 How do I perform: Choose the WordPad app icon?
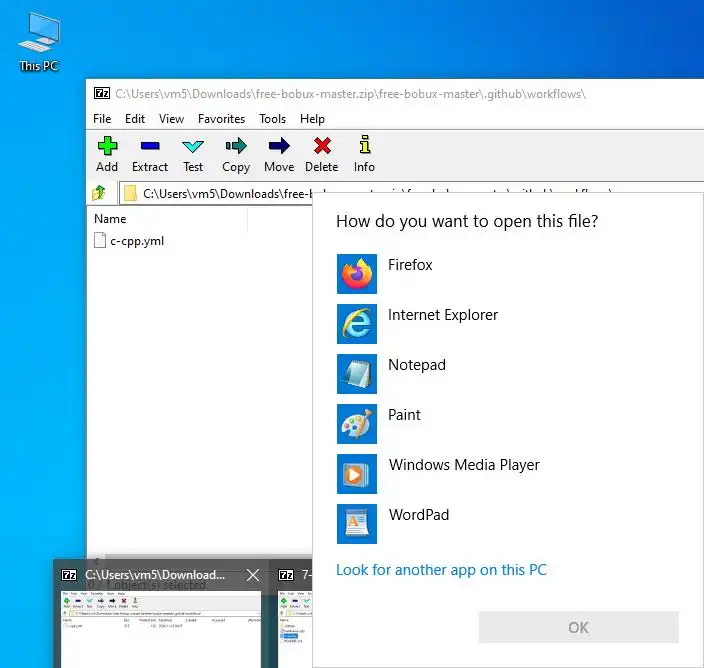[x=356, y=523]
